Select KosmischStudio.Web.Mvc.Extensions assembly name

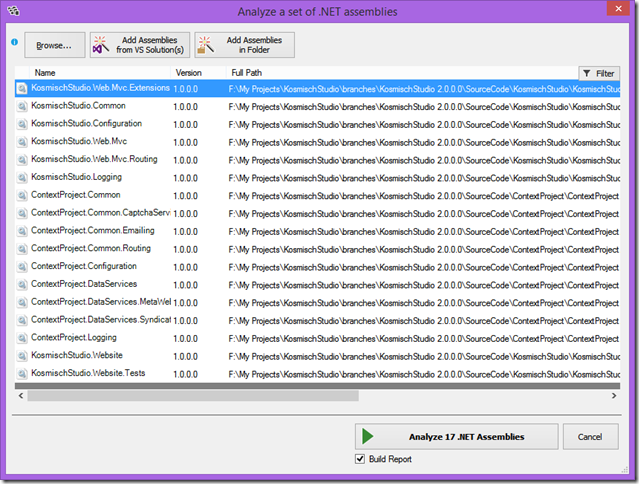pos(100,88)
